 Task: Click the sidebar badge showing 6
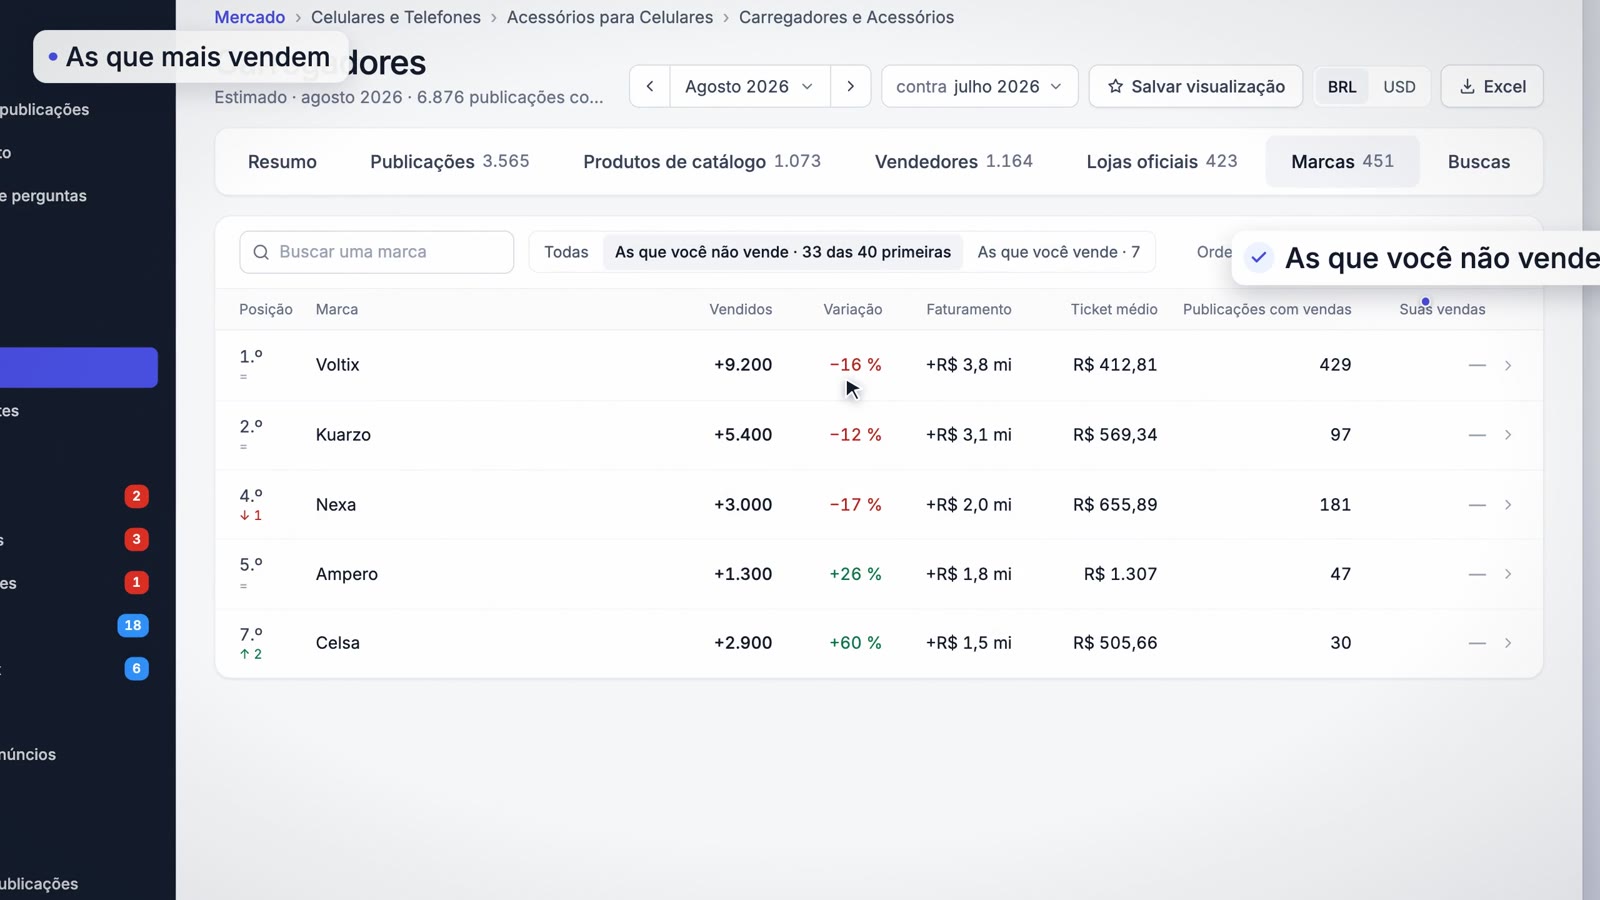137,668
